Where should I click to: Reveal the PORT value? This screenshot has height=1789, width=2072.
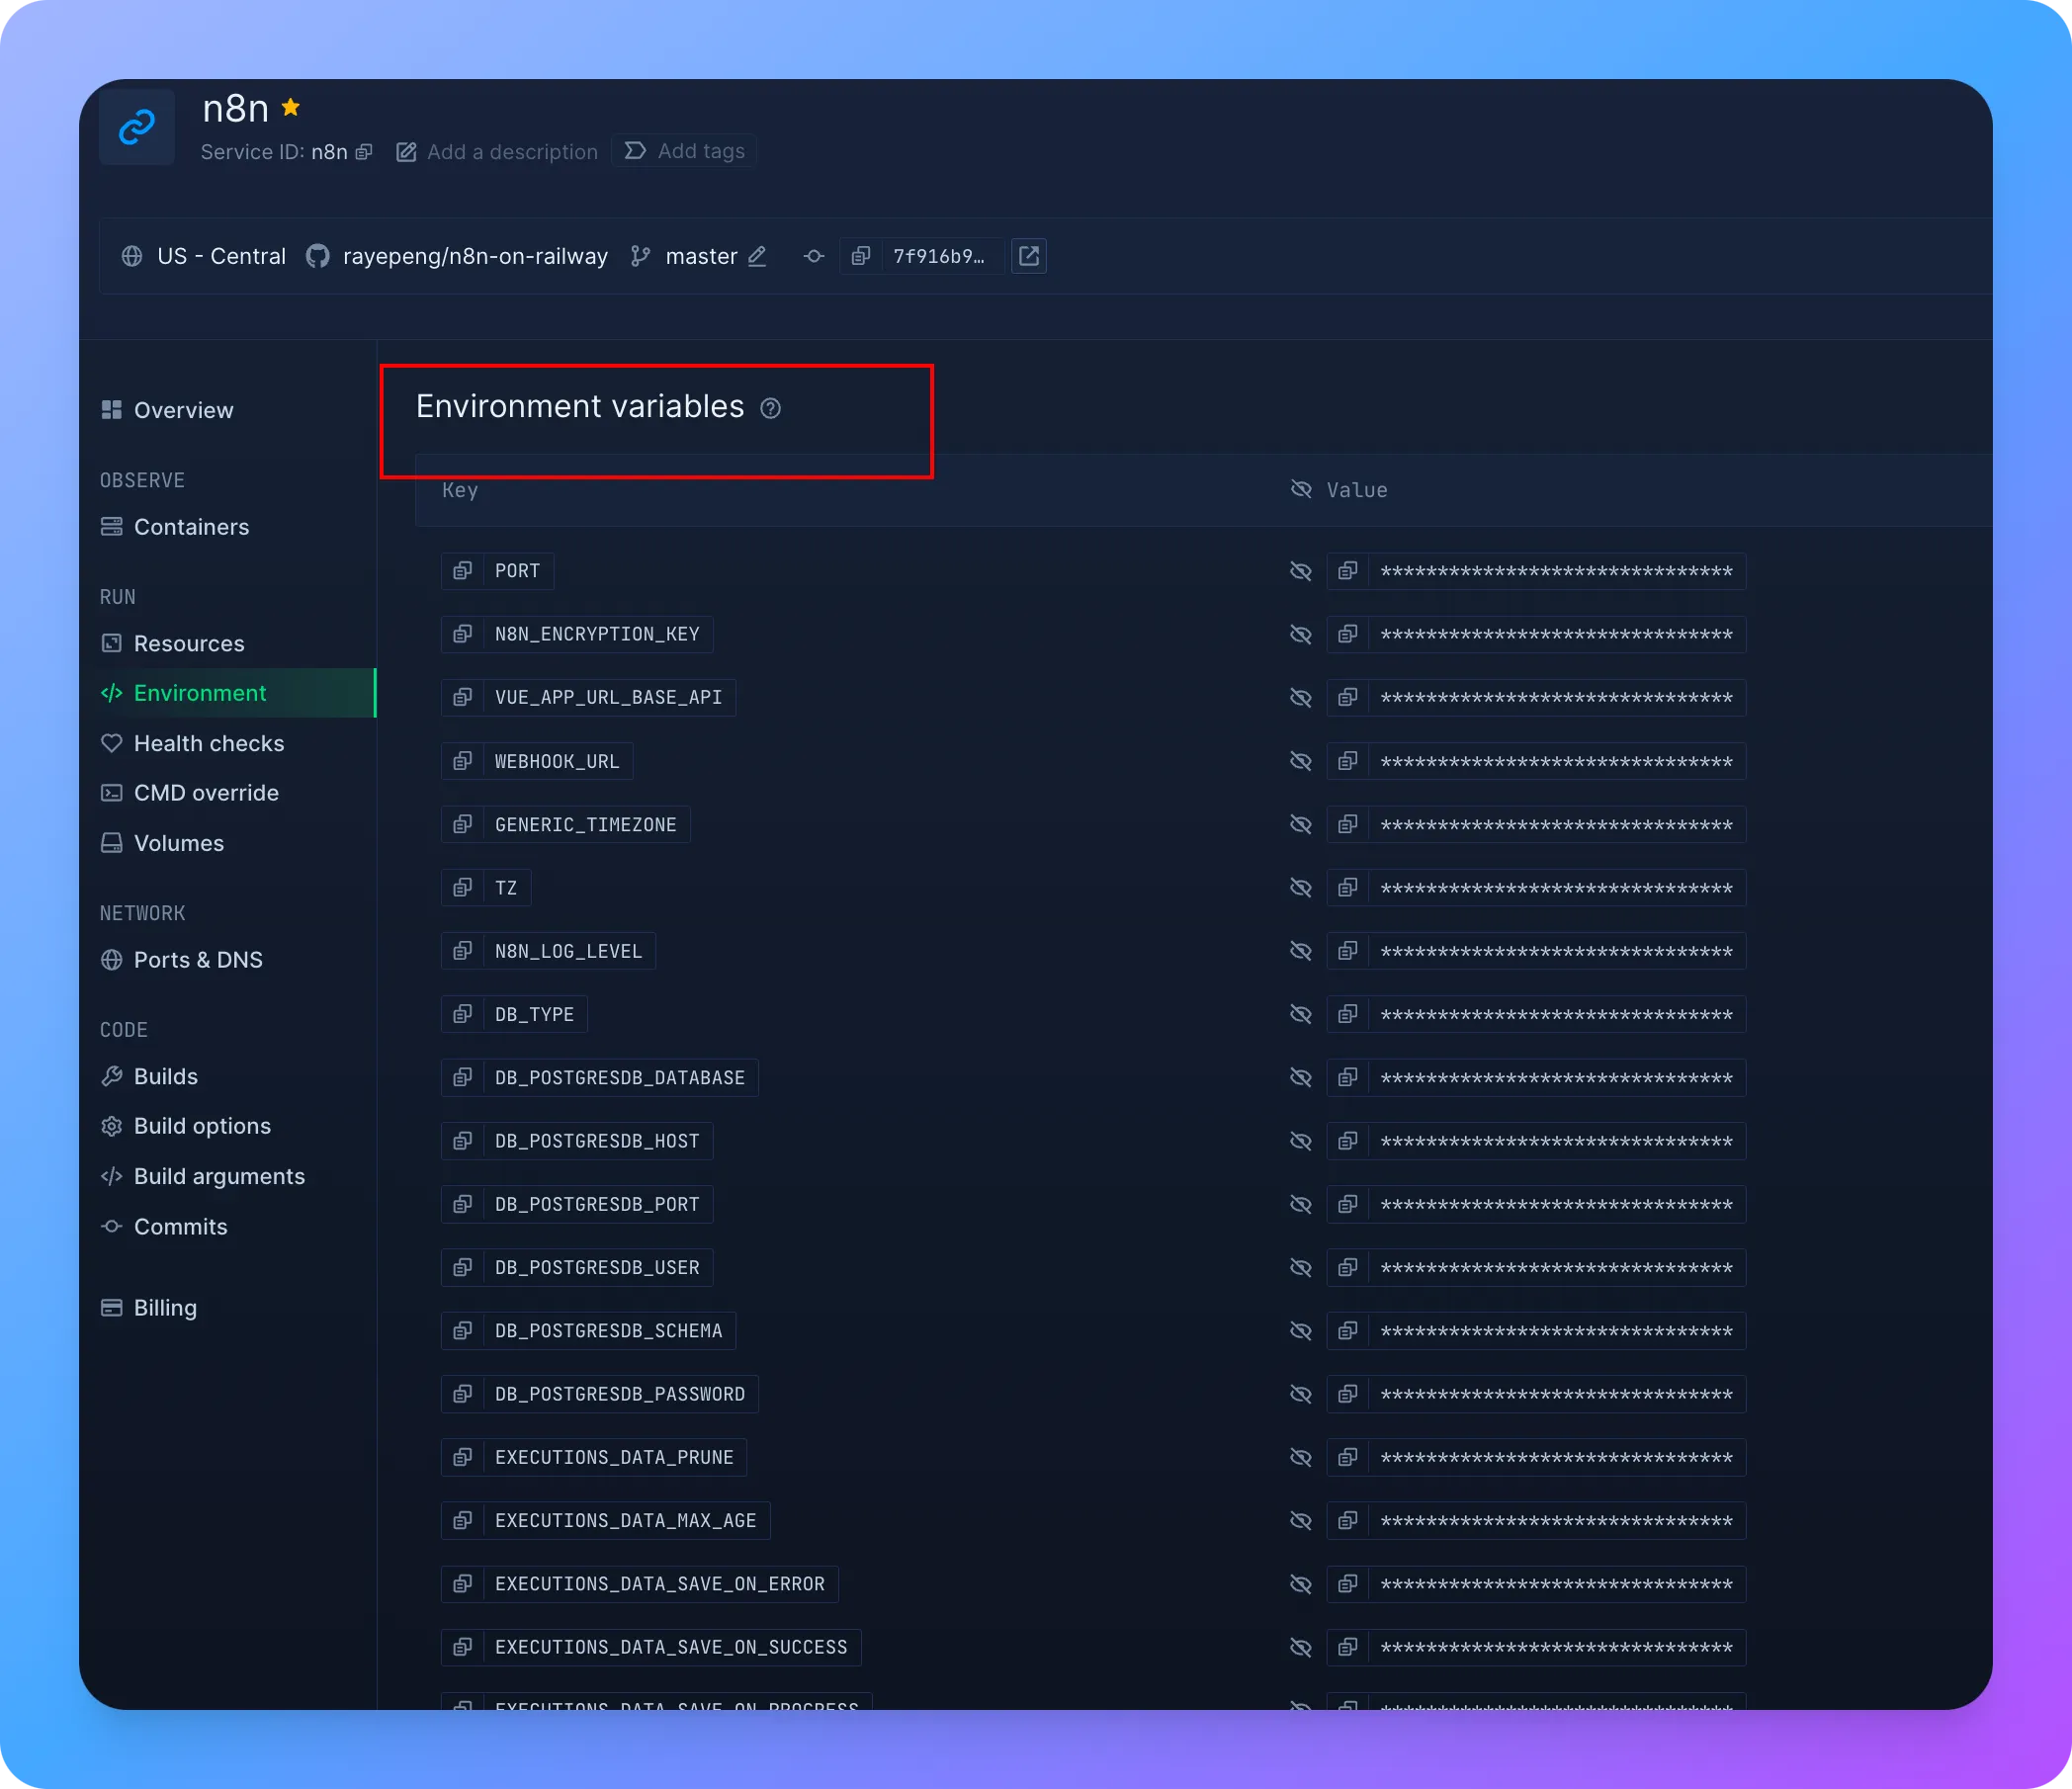pos(1300,571)
